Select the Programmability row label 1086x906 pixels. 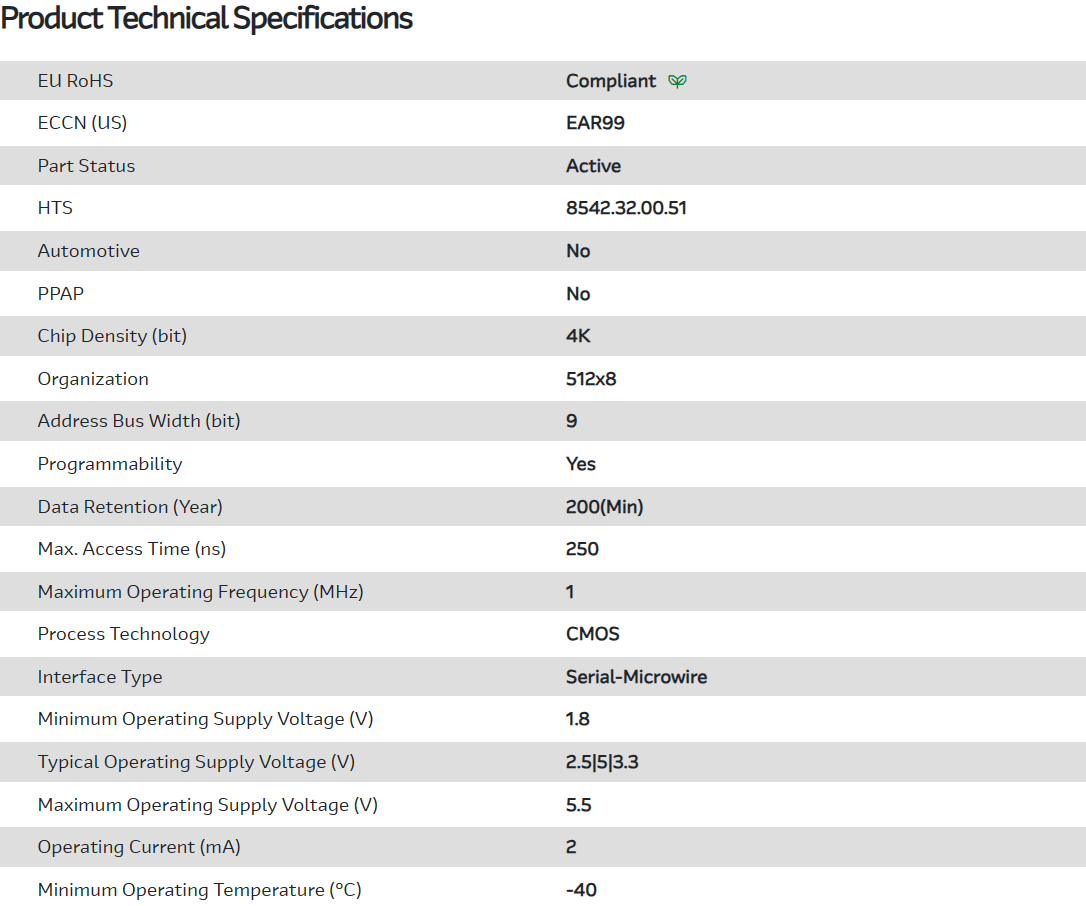point(110,464)
